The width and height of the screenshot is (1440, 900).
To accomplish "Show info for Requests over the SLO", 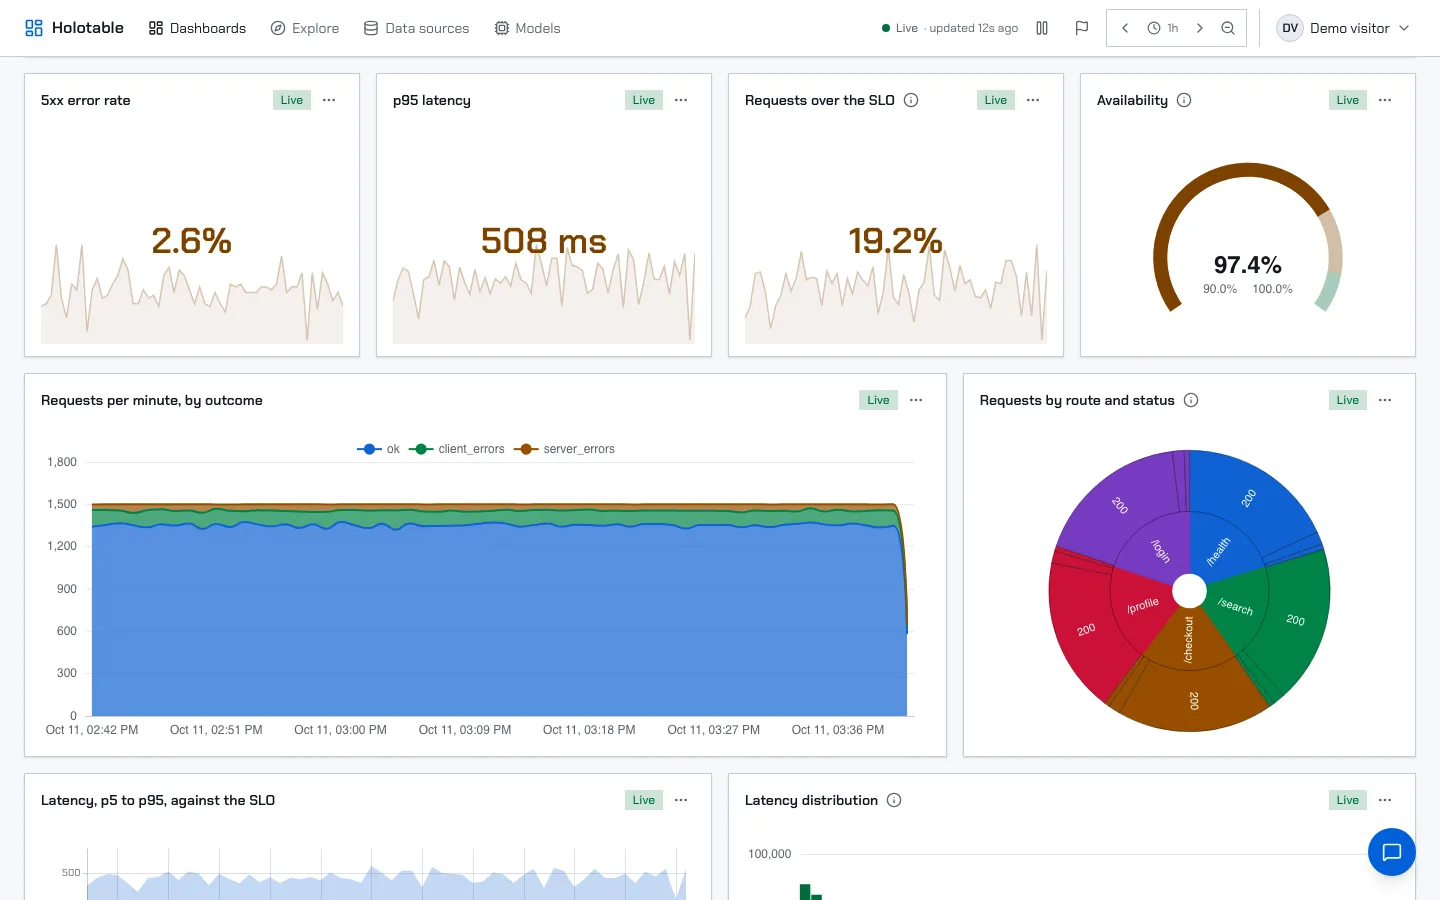I will click(x=911, y=100).
